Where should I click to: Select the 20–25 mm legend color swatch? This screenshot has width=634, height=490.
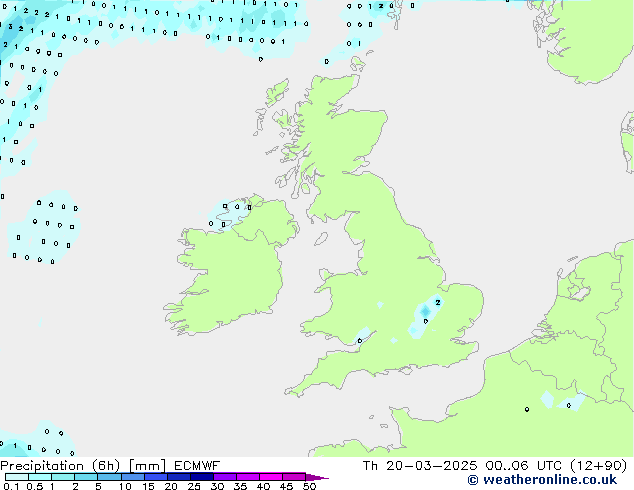click(179, 477)
